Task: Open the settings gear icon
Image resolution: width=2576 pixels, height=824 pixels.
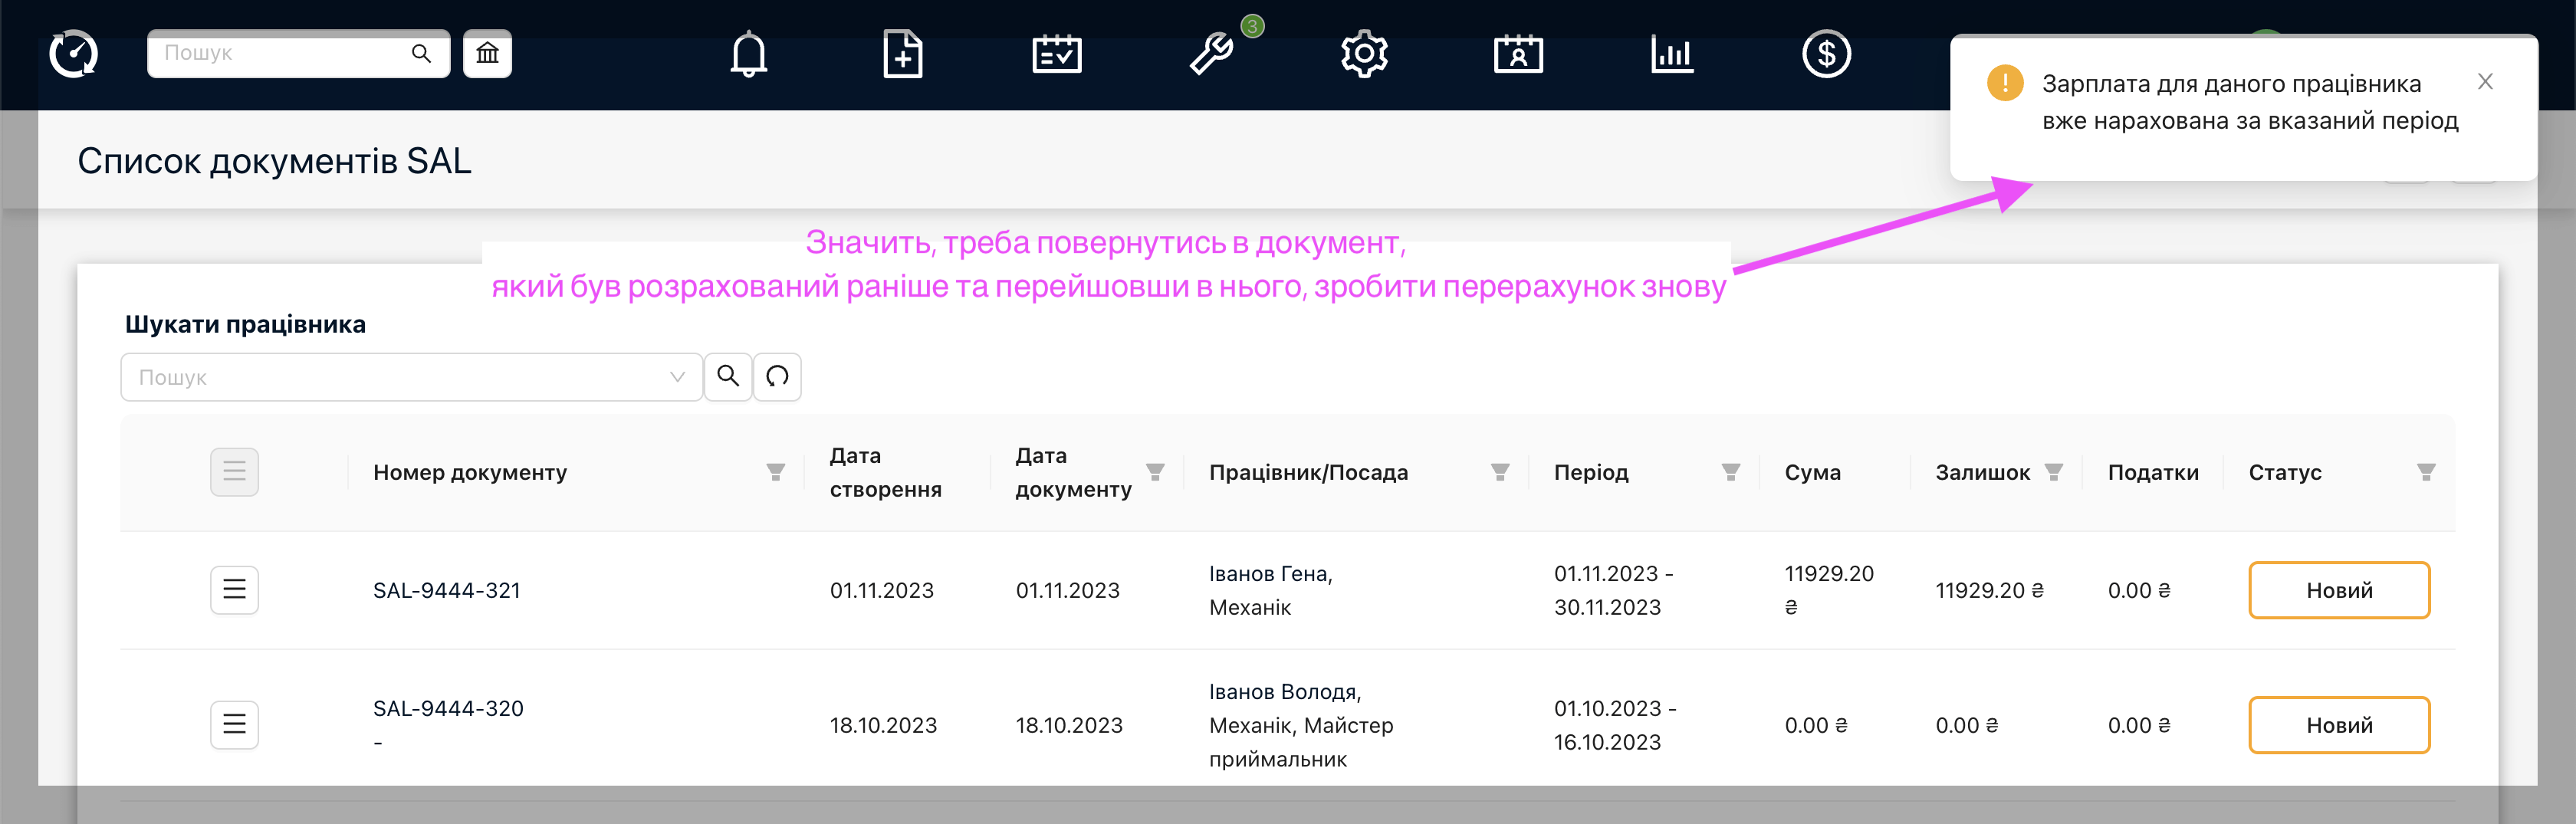Action: 1364,54
